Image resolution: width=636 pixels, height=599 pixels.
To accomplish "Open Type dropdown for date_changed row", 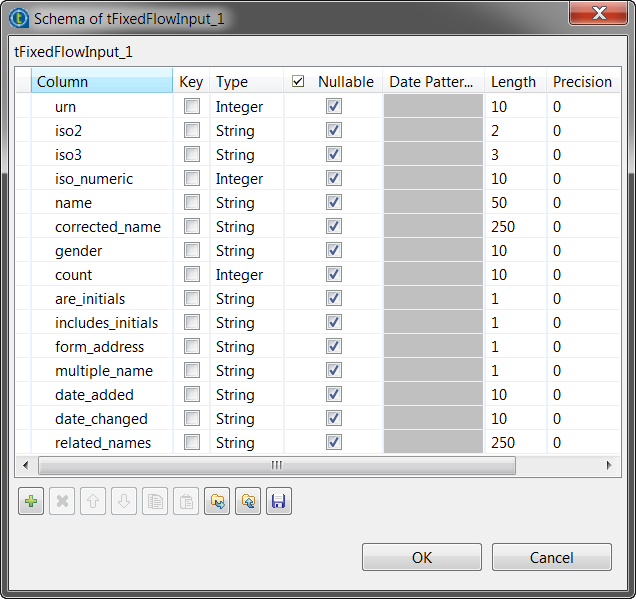I will (x=247, y=419).
